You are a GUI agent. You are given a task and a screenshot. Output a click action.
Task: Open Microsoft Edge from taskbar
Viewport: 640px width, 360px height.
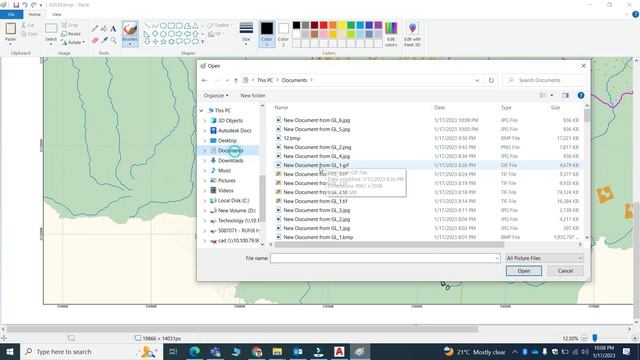click(x=195, y=351)
